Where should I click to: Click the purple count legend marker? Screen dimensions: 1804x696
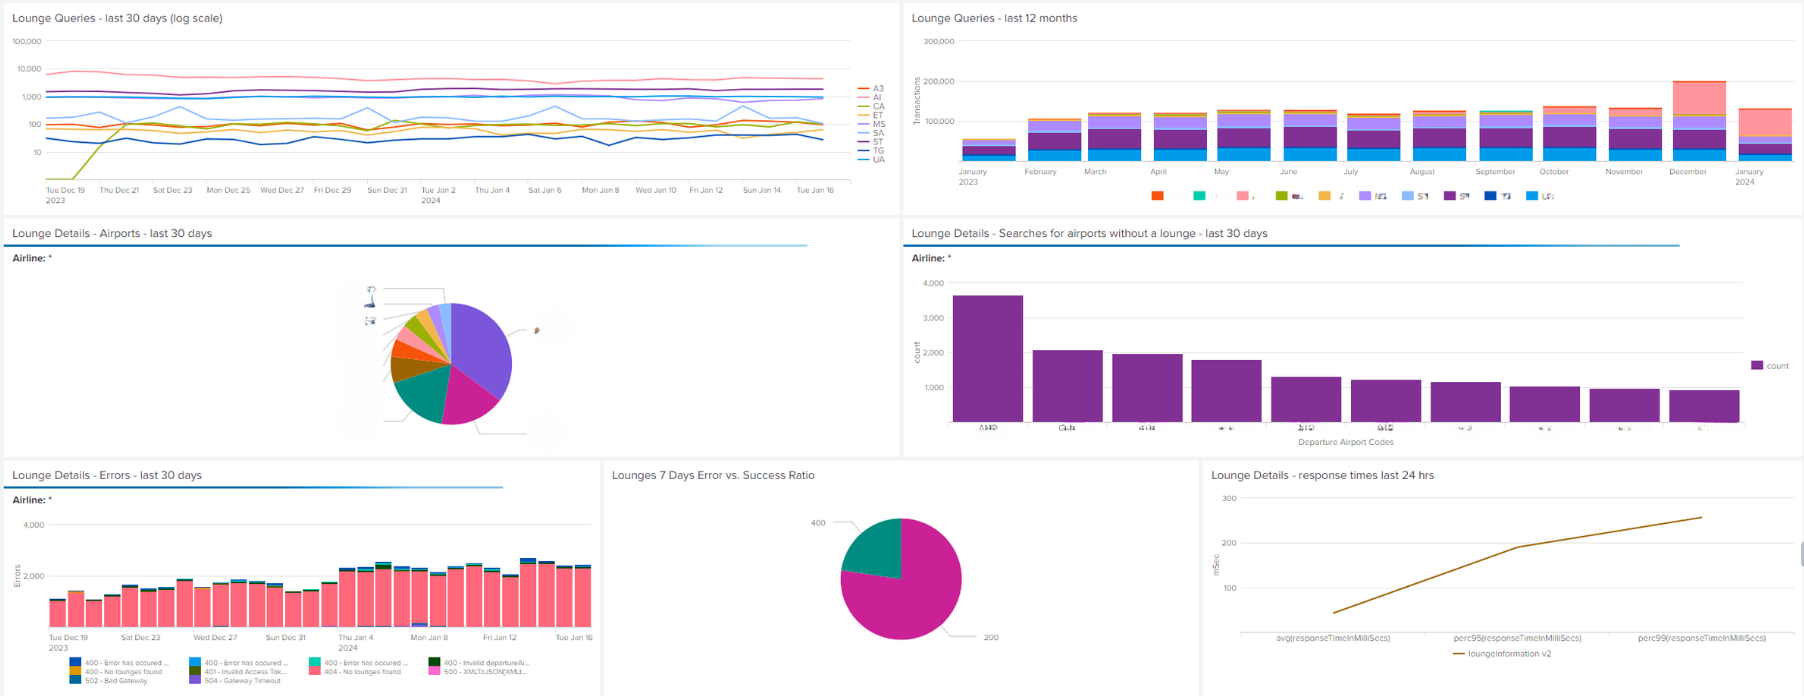pyautogui.click(x=1757, y=366)
